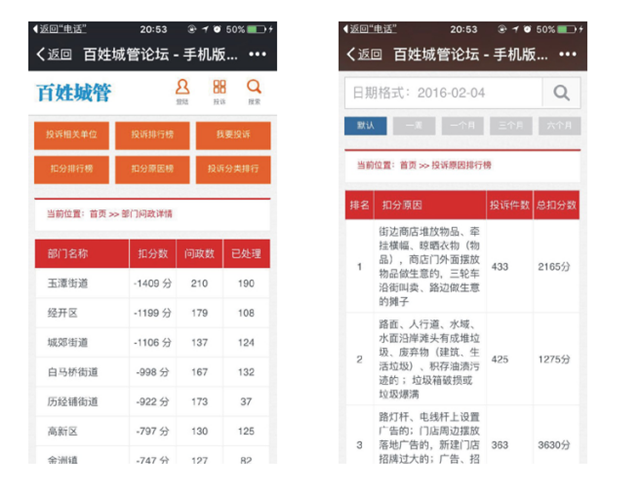Viewport: 640px width, 492px height.
Task: Go back with 返回 arrow on right phone
Action: [365, 54]
